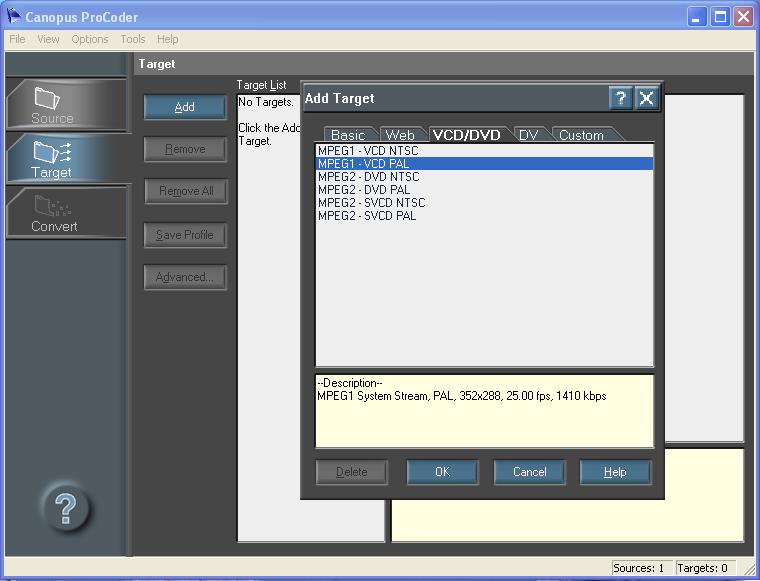Viewport: 760px width, 581px height.
Task: Click the Remove All button
Action: (x=186, y=191)
